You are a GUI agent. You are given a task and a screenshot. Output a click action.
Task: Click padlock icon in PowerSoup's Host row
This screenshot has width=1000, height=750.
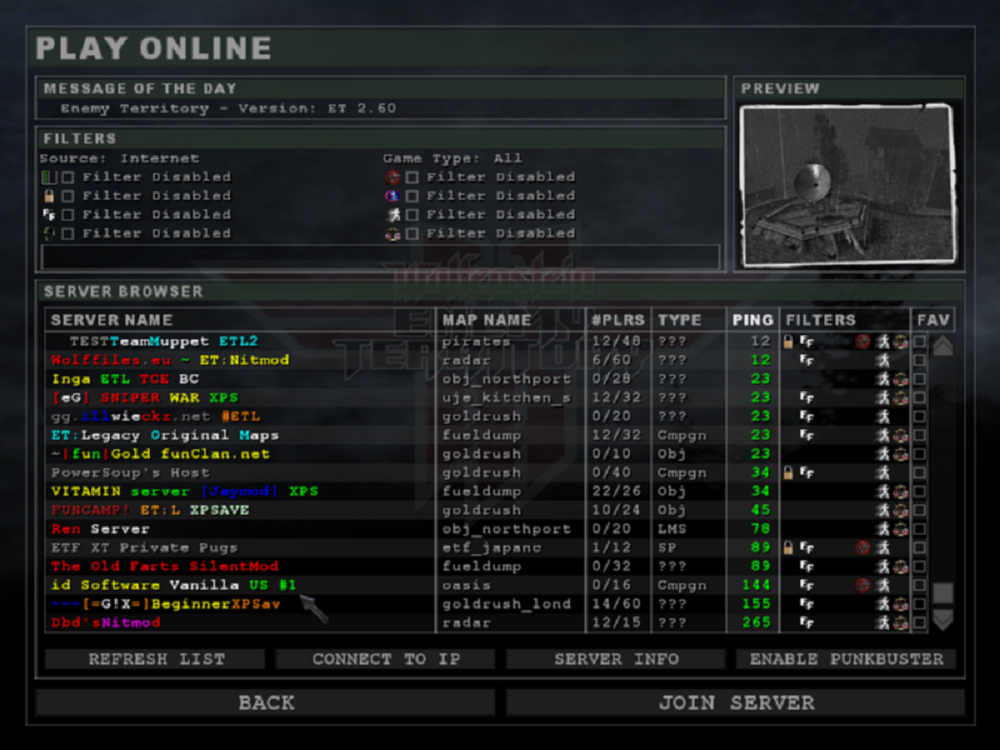(788, 473)
